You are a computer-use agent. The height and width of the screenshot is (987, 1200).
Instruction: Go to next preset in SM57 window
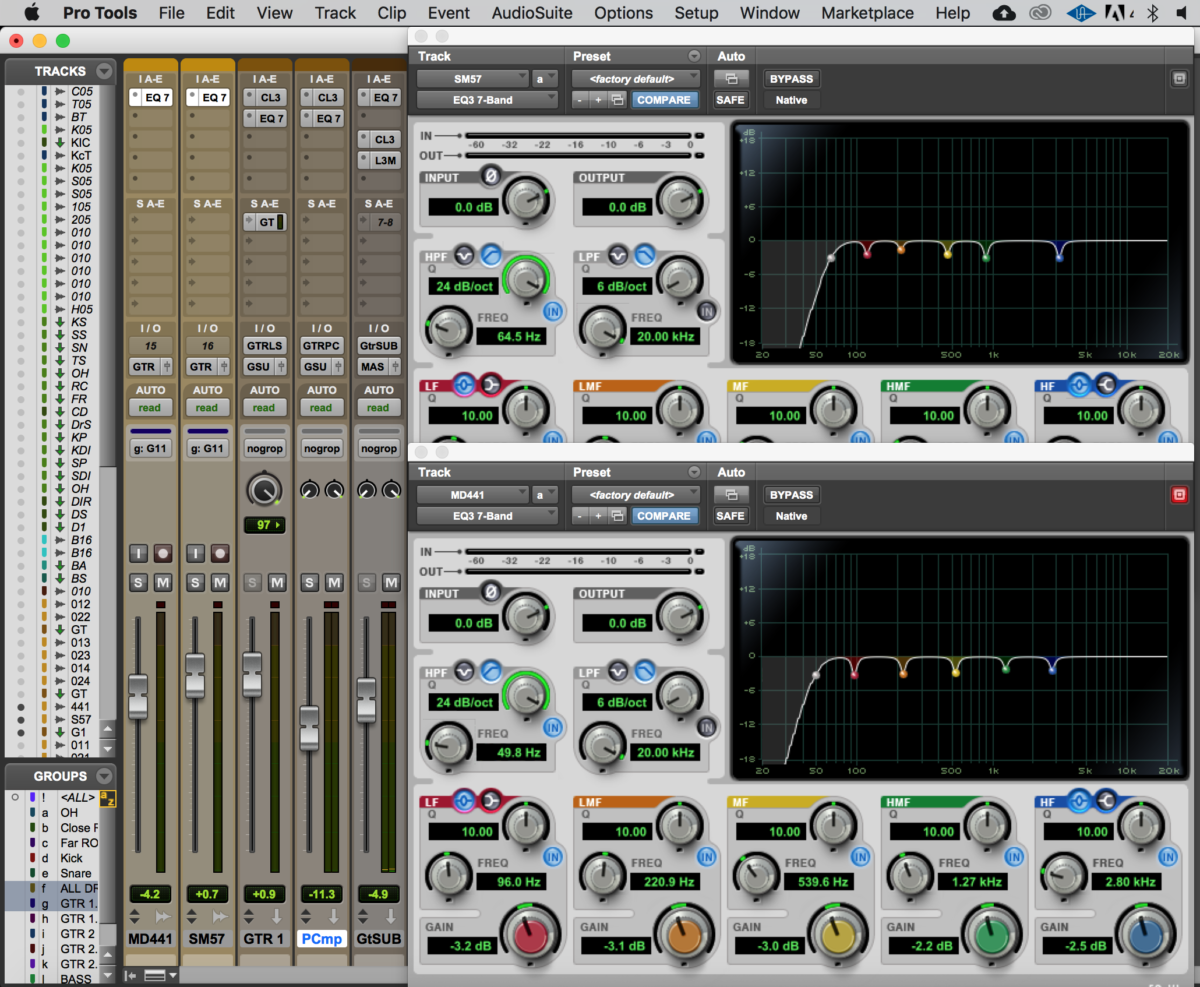(x=598, y=100)
